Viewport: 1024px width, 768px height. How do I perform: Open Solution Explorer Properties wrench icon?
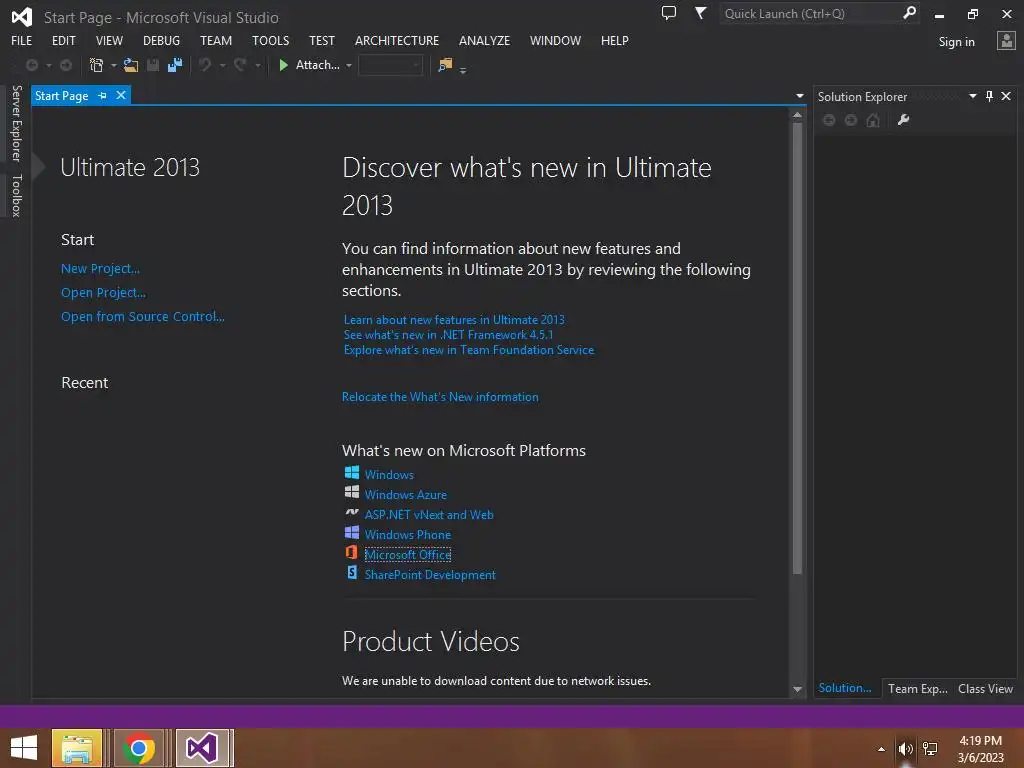point(904,120)
